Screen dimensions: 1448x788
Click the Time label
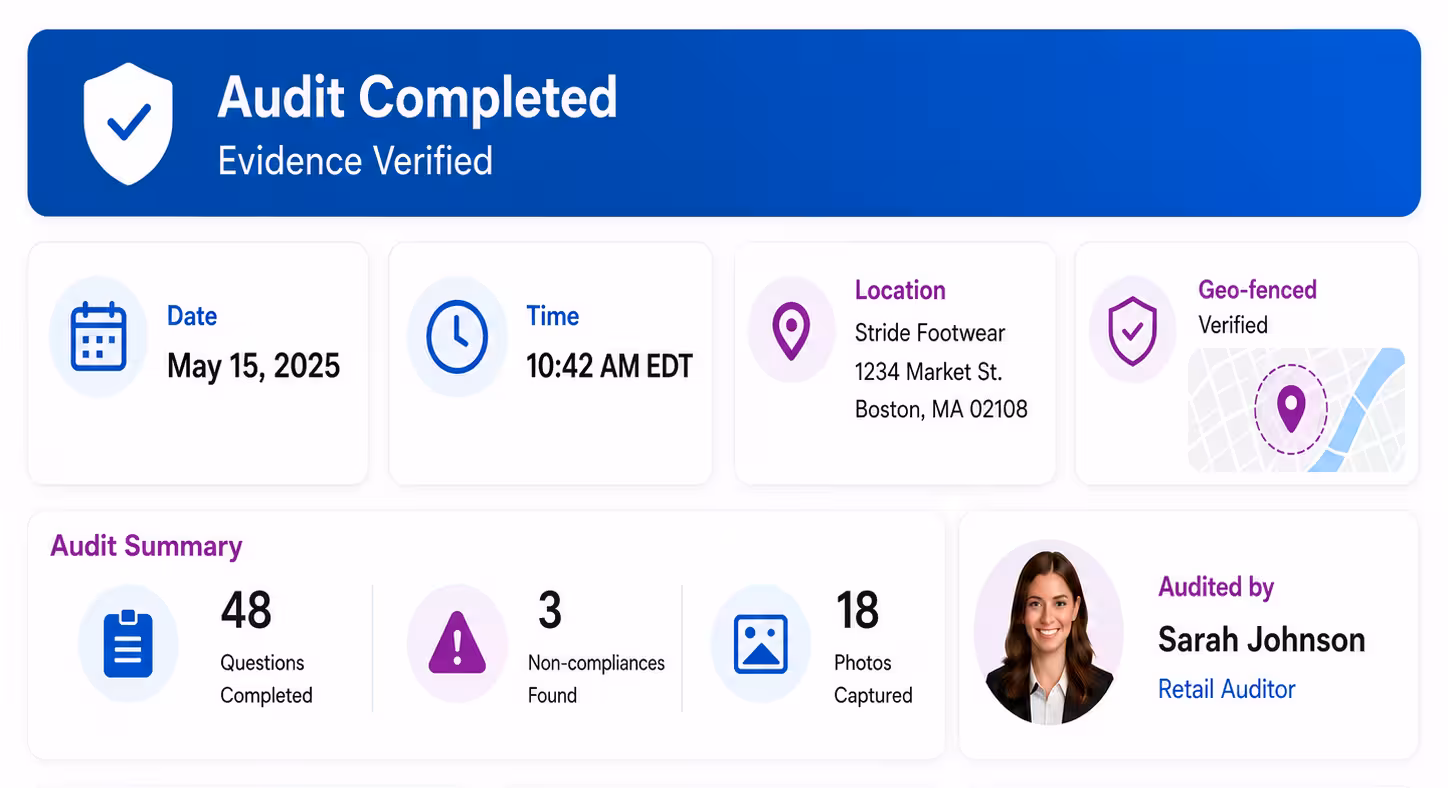[553, 316]
